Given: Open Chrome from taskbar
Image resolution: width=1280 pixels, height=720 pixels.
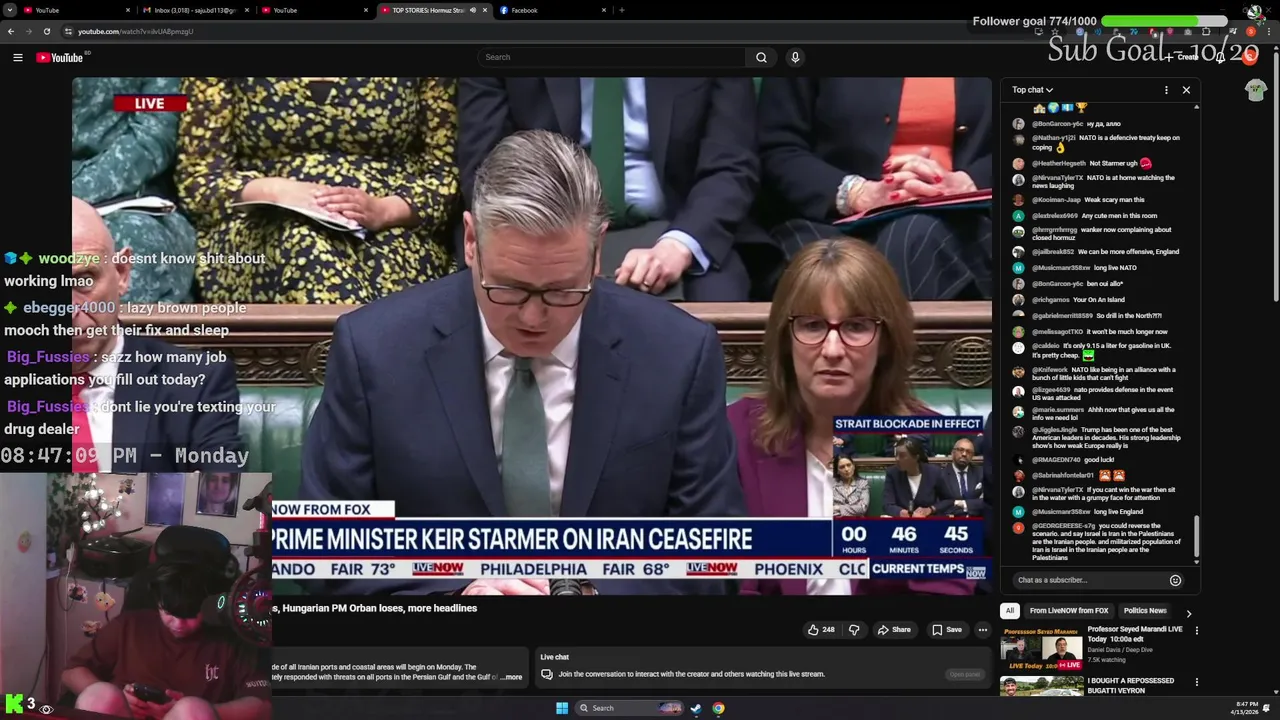Looking at the screenshot, I should (718, 708).
